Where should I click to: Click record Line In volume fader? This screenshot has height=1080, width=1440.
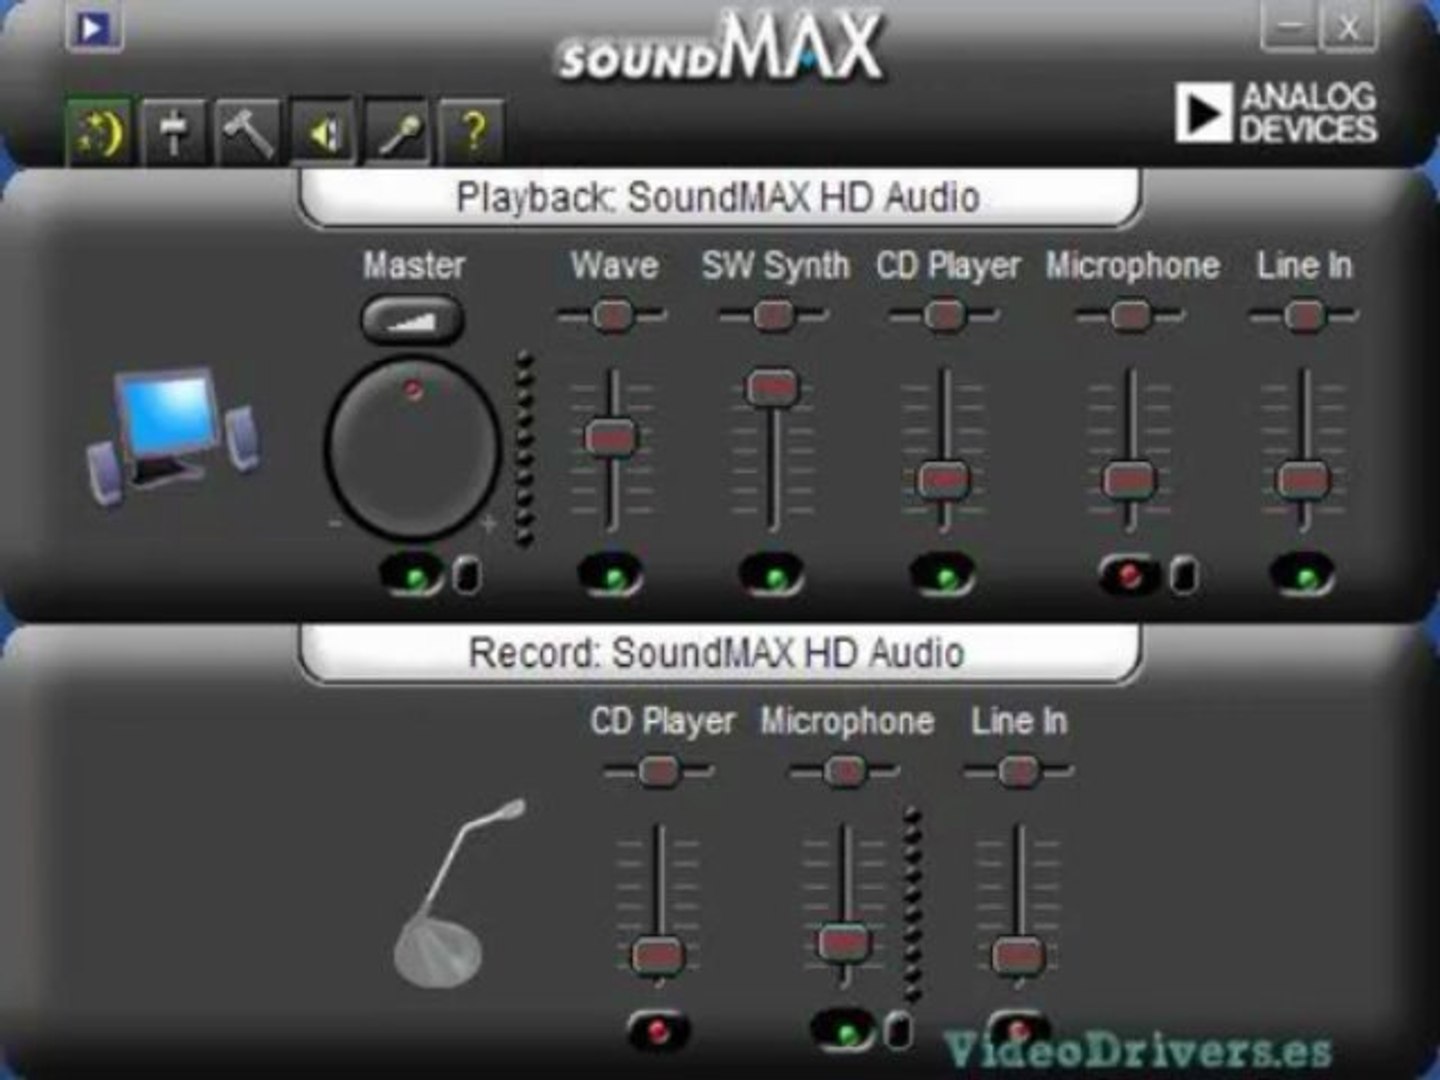point(1018,955)
